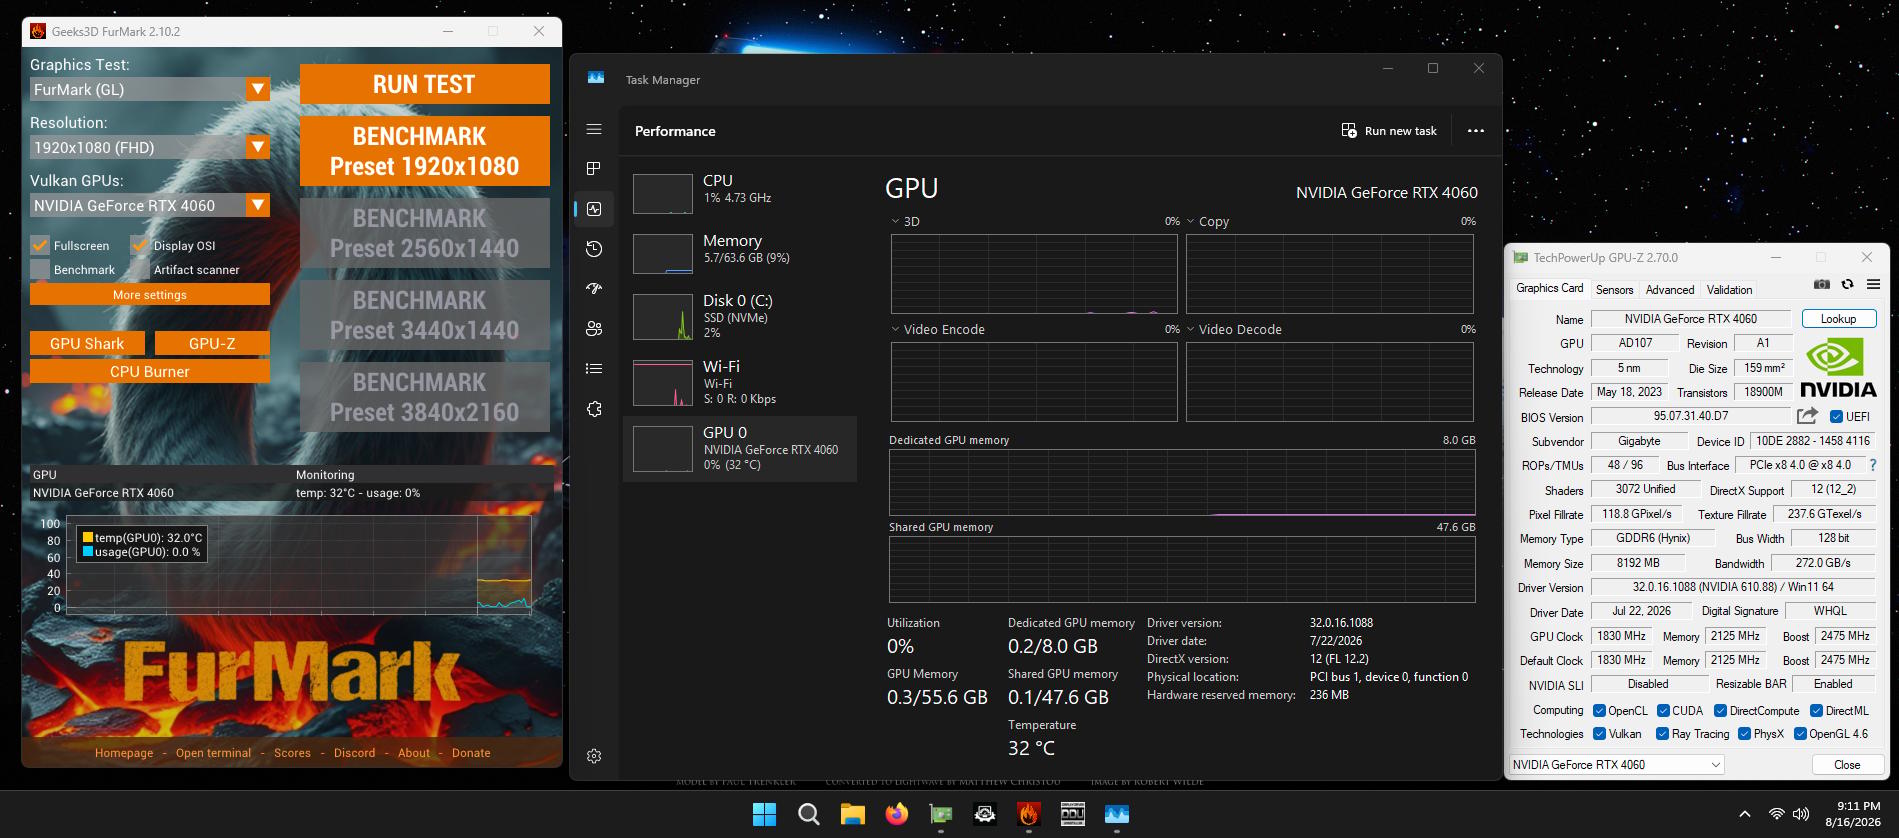Open Users page in Task Manager sidebar
Viewport: 1899px width, 838px height.
594,328
